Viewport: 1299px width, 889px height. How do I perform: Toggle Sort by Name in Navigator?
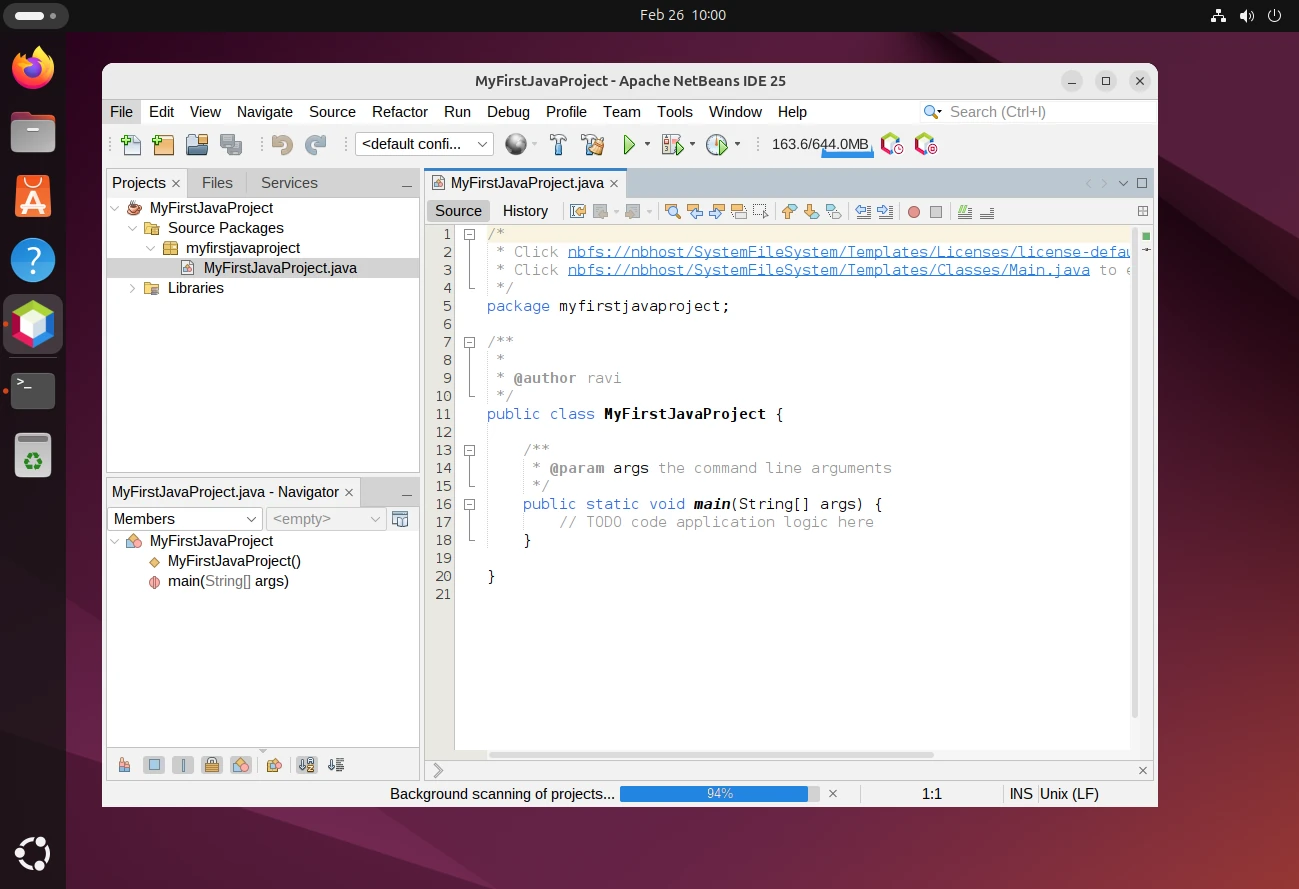[307, 765]
